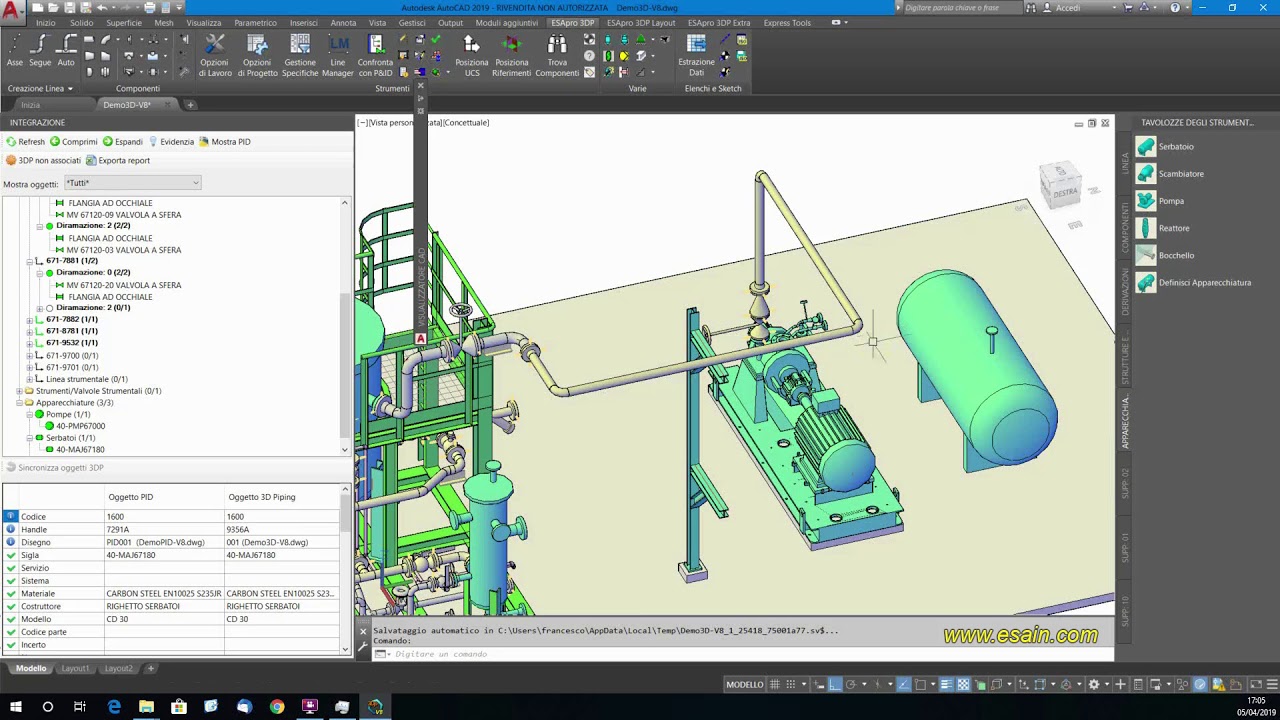The image size is (1280, 720).
Task: Select the Segue line tool
Action: click(40, 51)
